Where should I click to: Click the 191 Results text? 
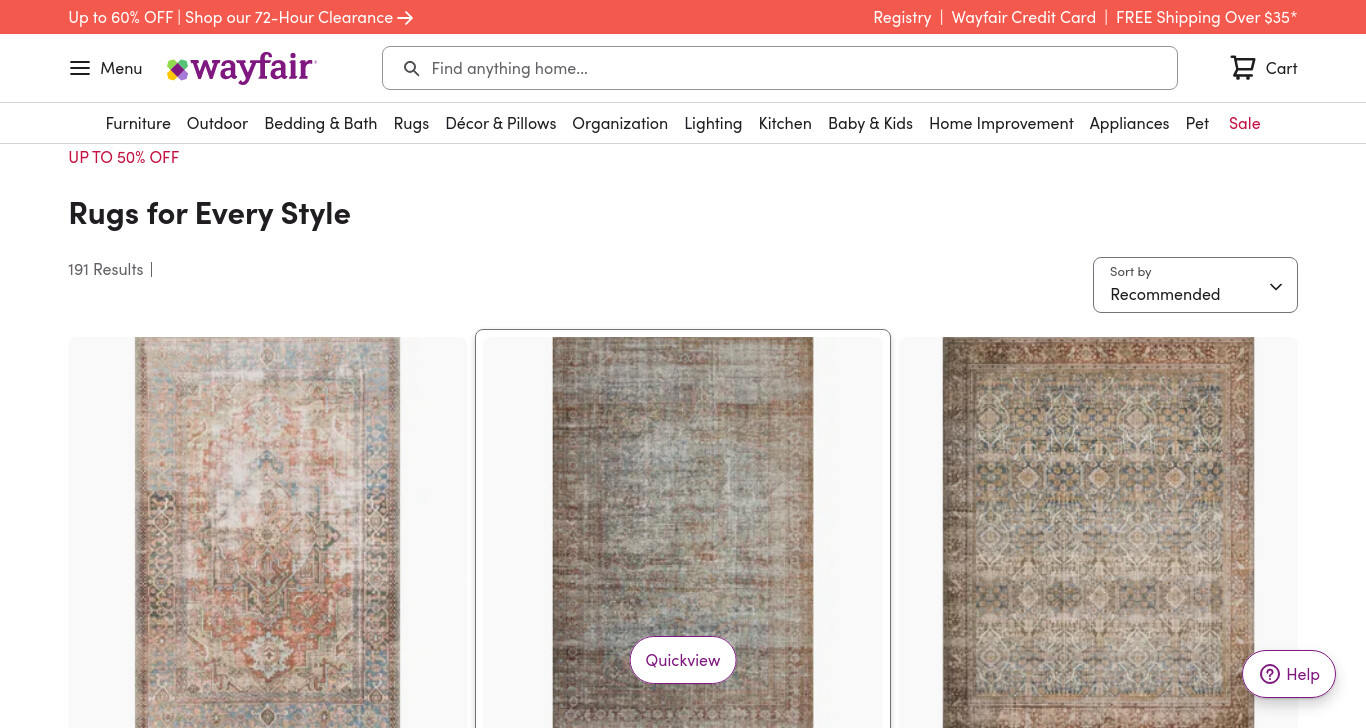pyautogui.click(x=106, y=269)
